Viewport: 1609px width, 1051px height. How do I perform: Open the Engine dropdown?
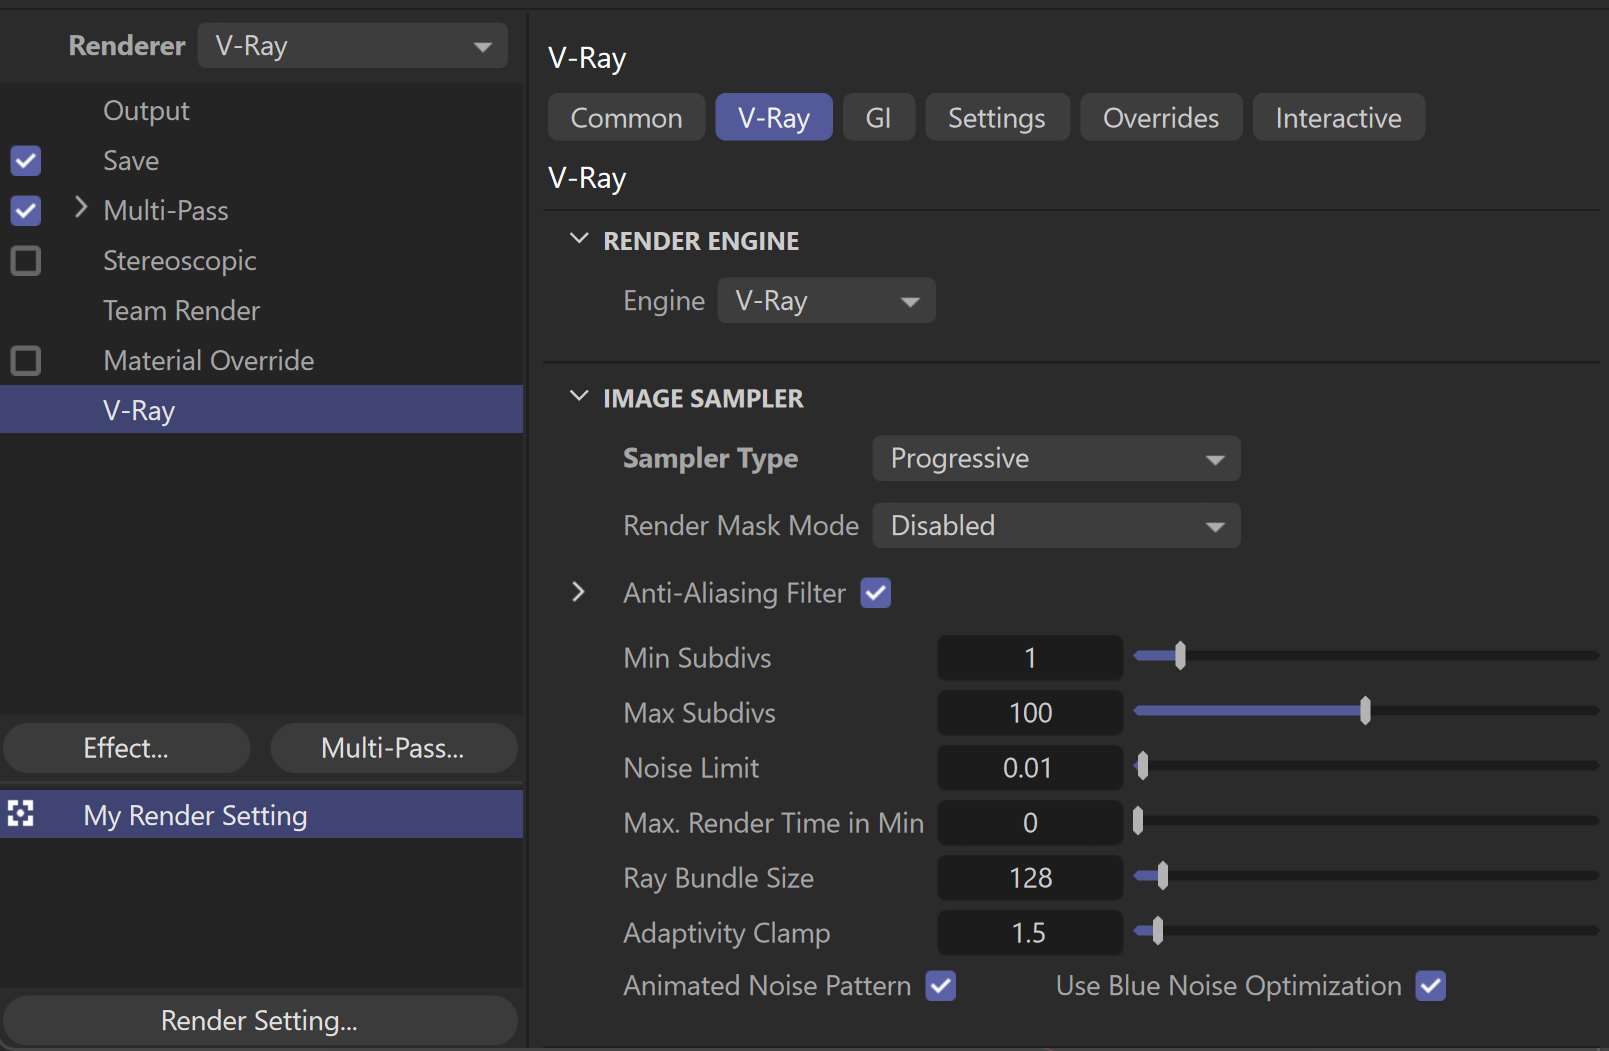(827, 301)
